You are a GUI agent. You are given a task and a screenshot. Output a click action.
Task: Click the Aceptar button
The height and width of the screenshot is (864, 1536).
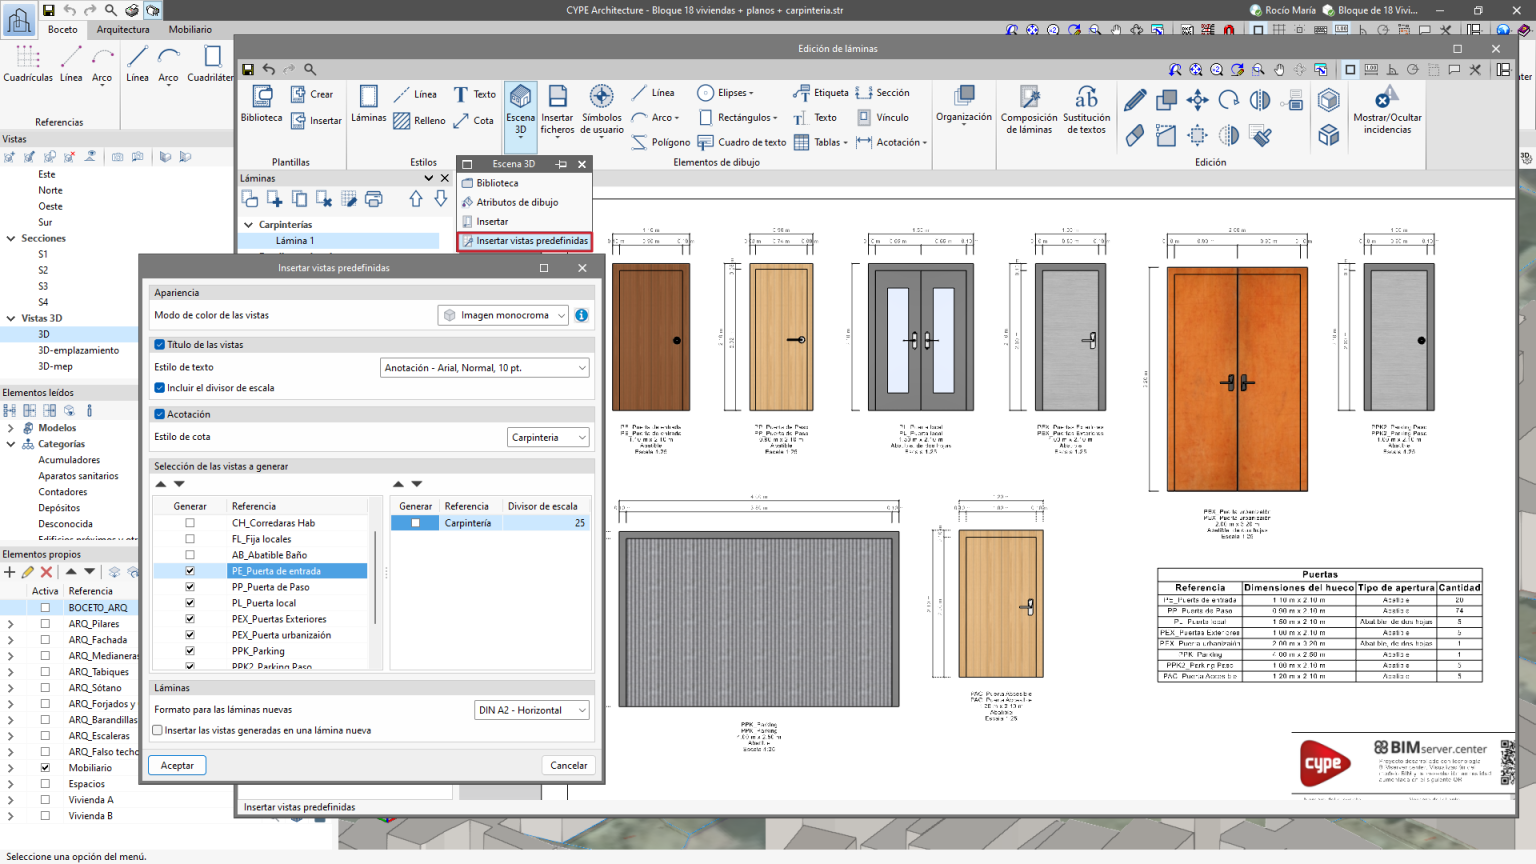tap(177, 765)
